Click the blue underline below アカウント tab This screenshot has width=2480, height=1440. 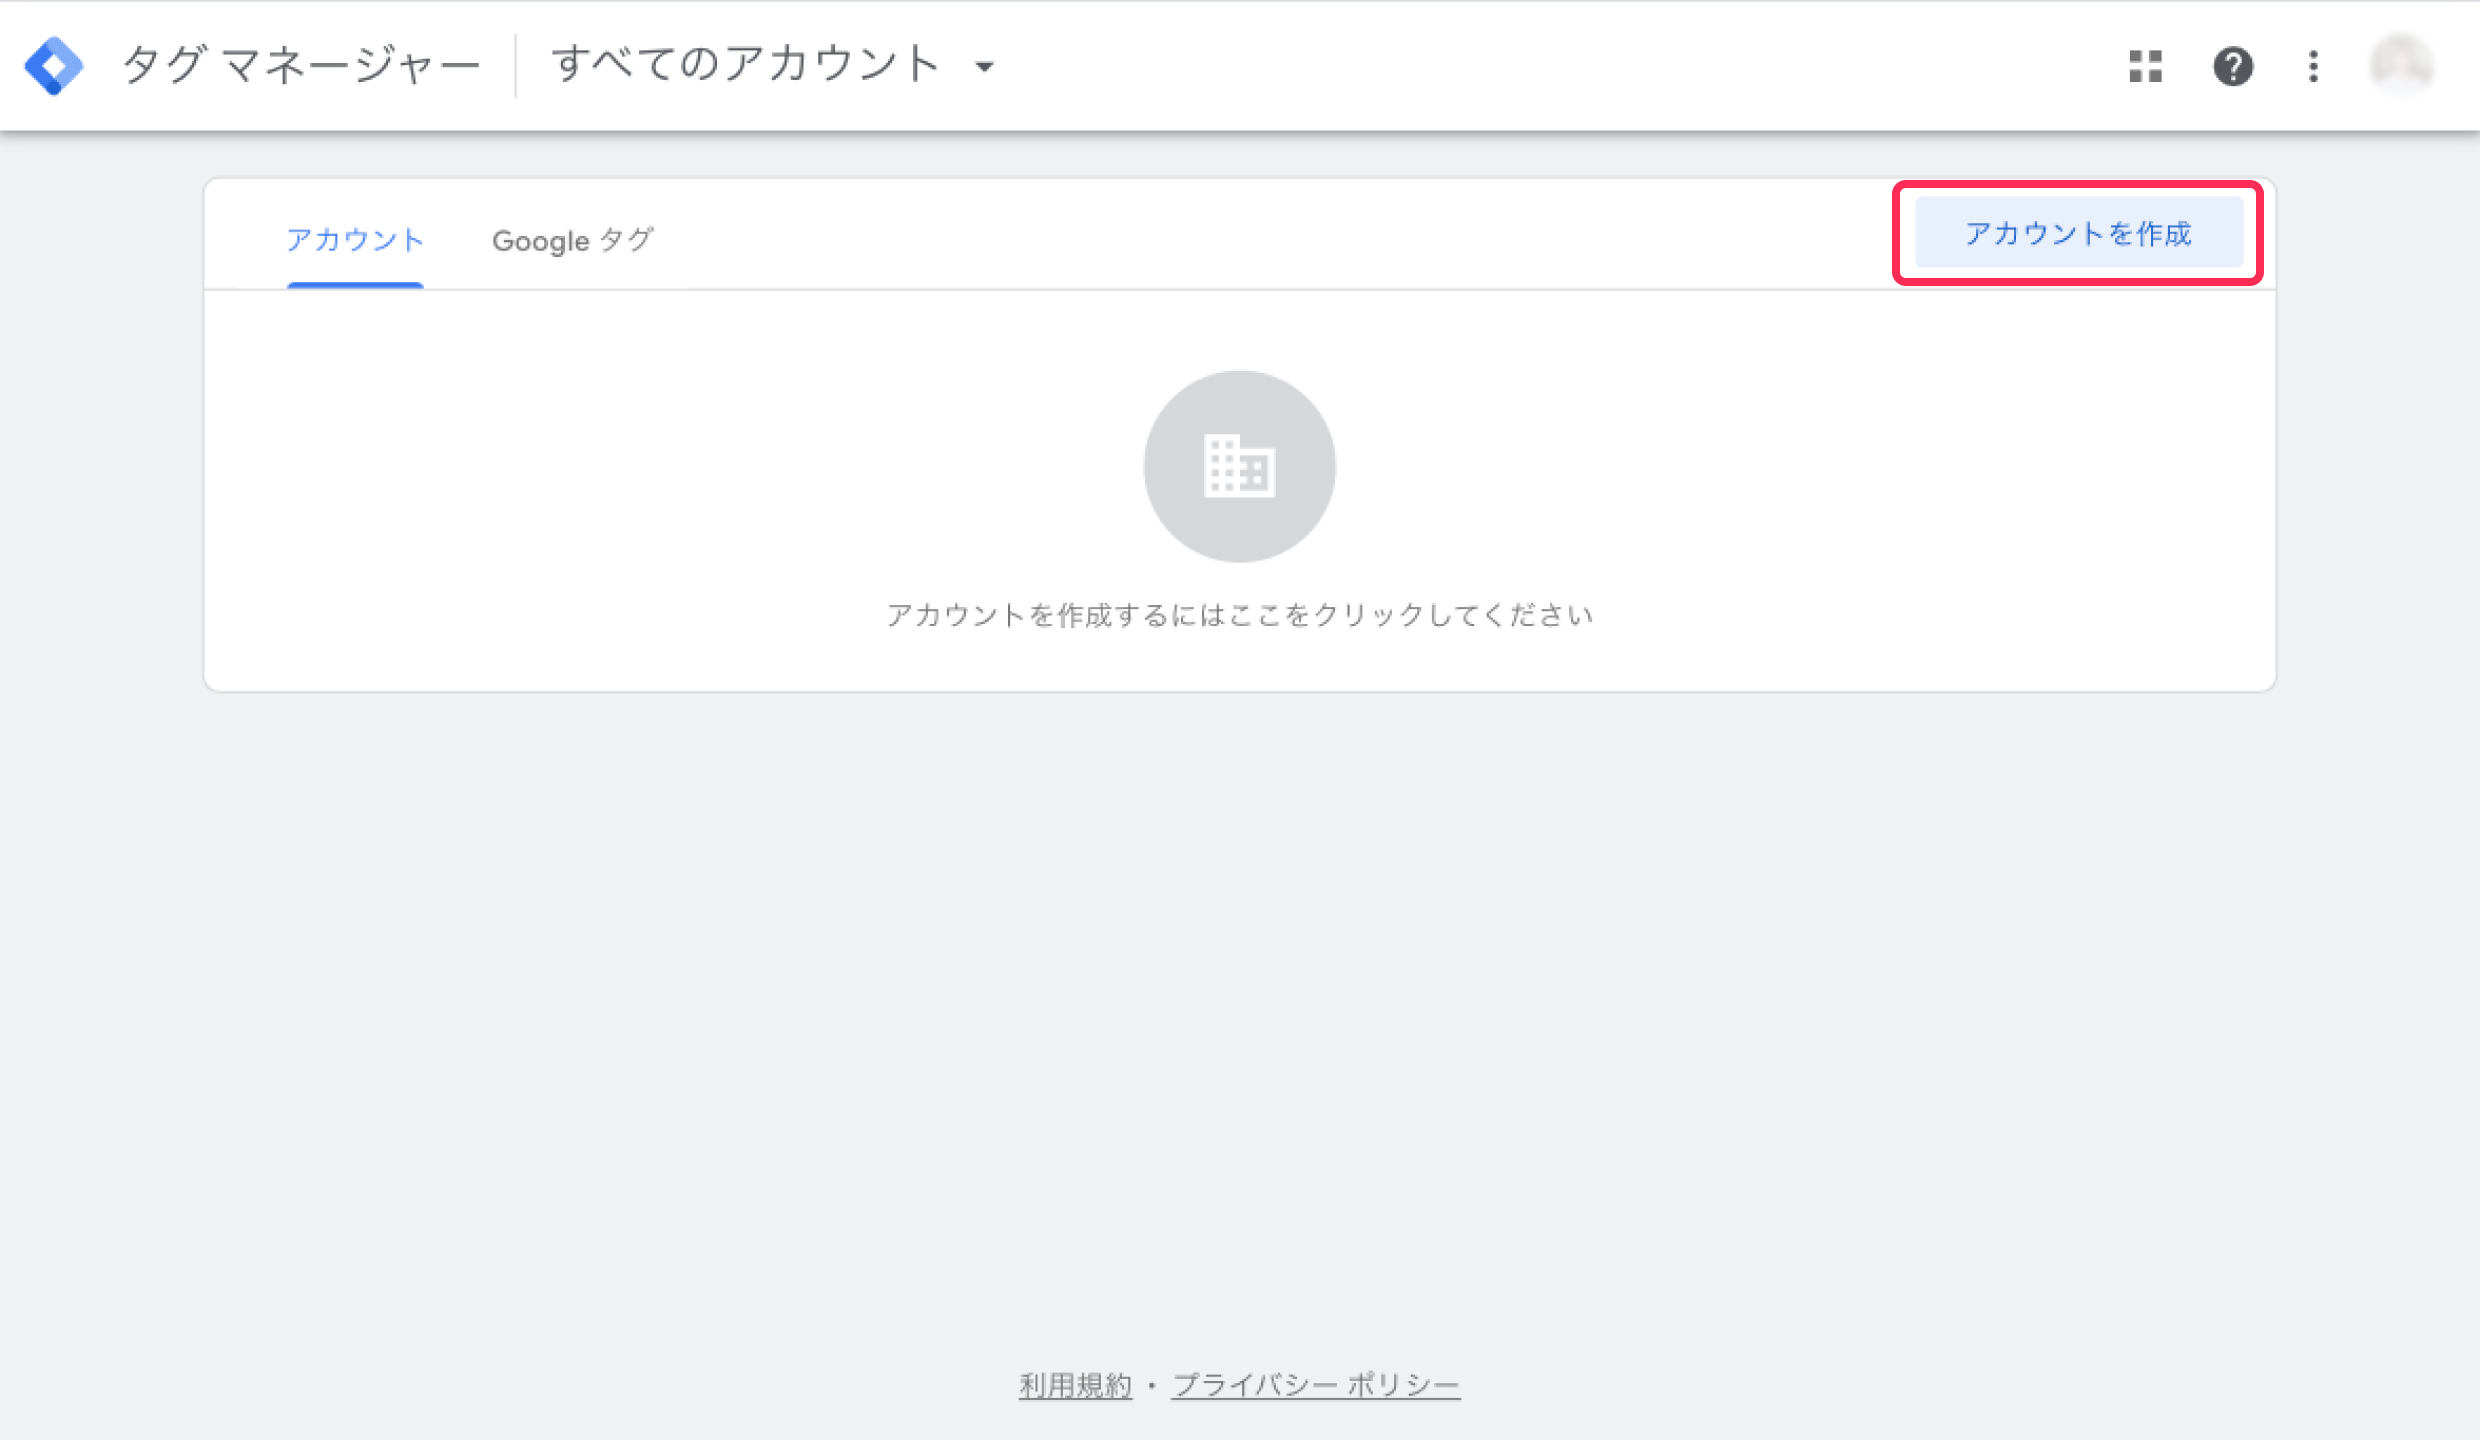(355, 286)
